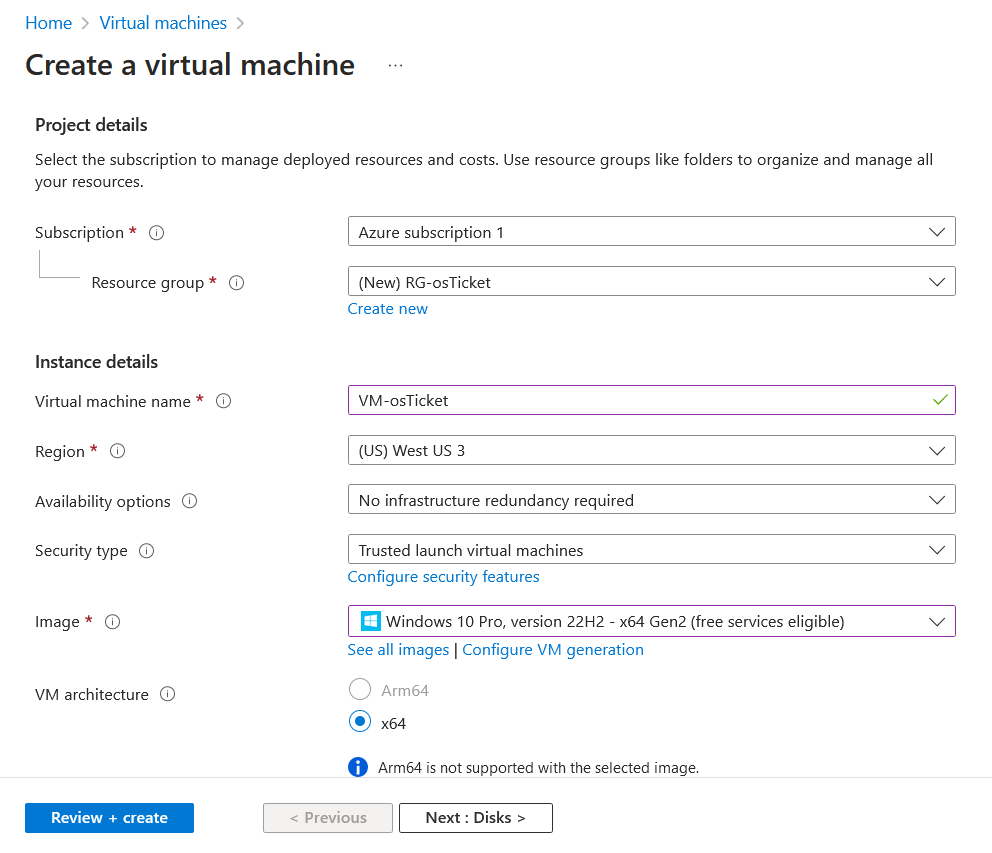Image resolution: width=992 pixels, height=853 pixels.
Task: Click the Virtual machine name info icon
Action: click(x=224, y=401)
